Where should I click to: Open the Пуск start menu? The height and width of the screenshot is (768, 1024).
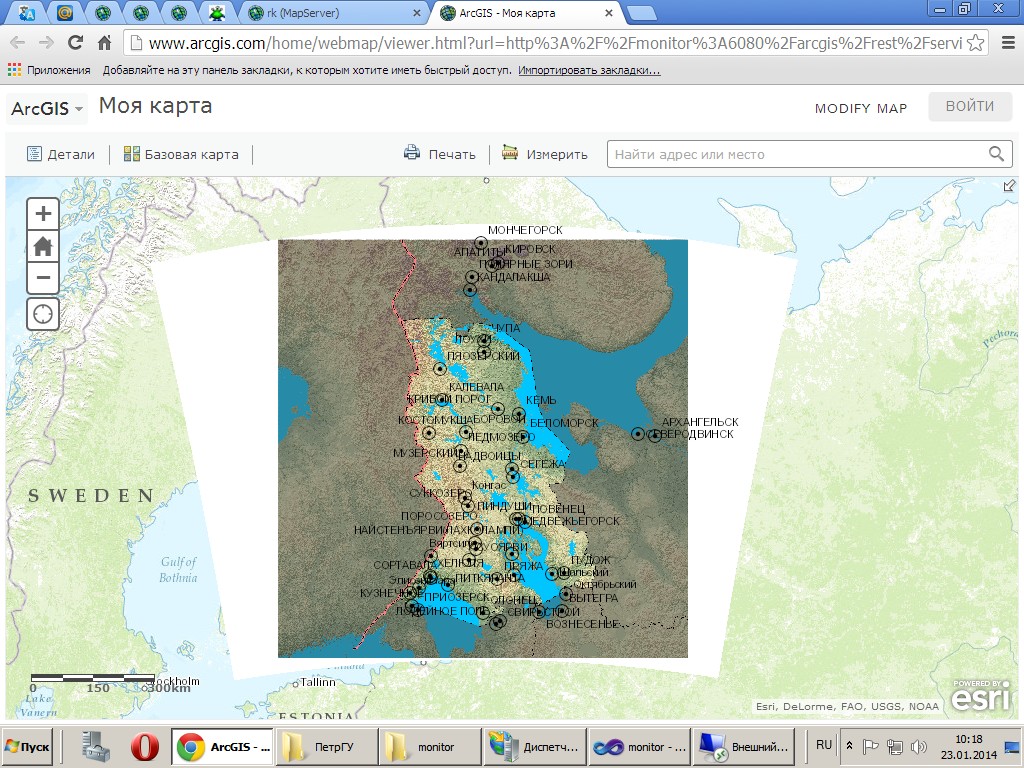pyautogui.click(x=28, y=746)
